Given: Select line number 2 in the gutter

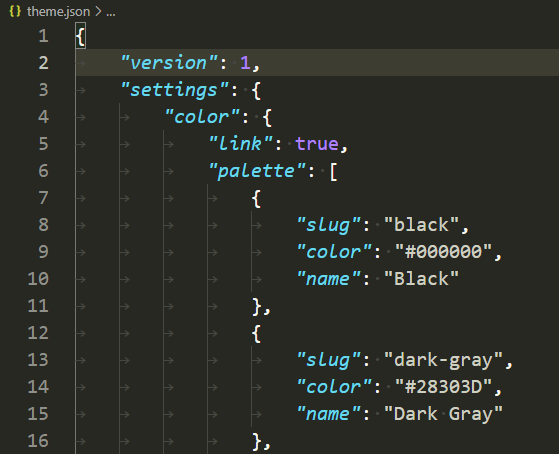Looking at the screenshot, I should click(43, 63).
